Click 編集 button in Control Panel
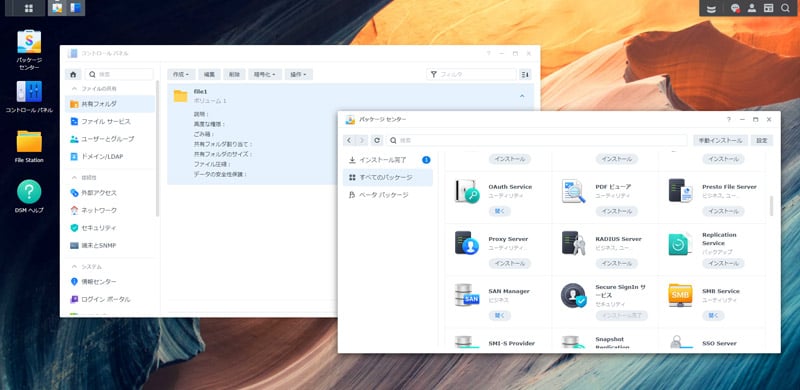The image size is (800, 390). (209, 75)
